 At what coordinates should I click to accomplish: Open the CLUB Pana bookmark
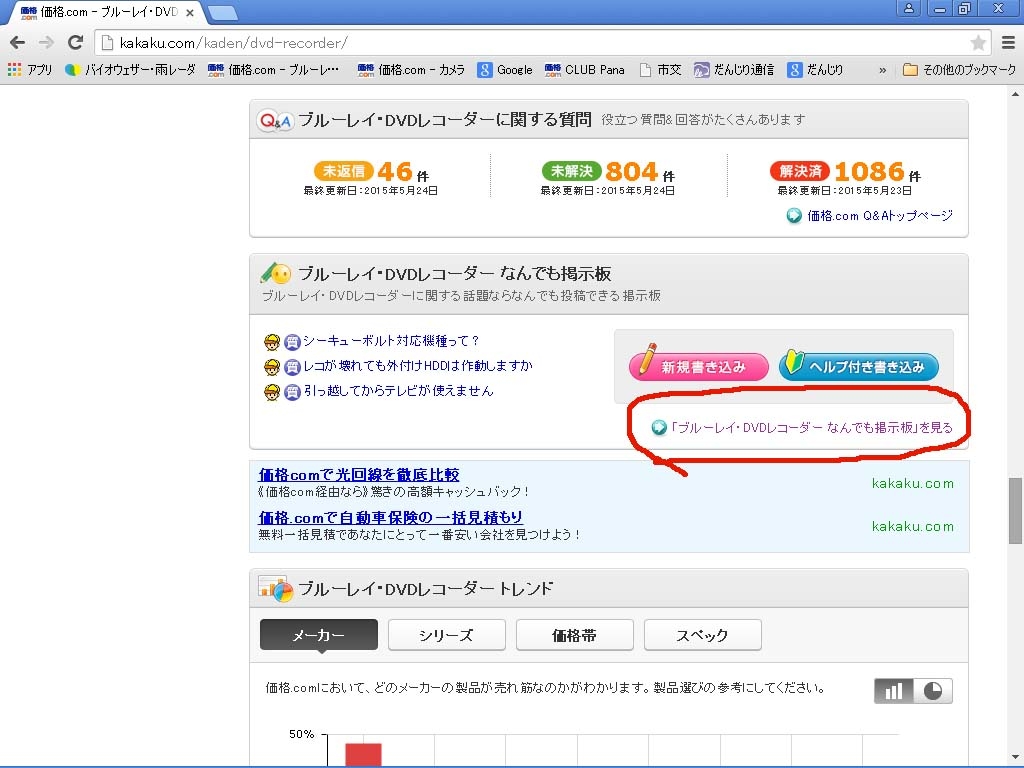coord(584,69)
